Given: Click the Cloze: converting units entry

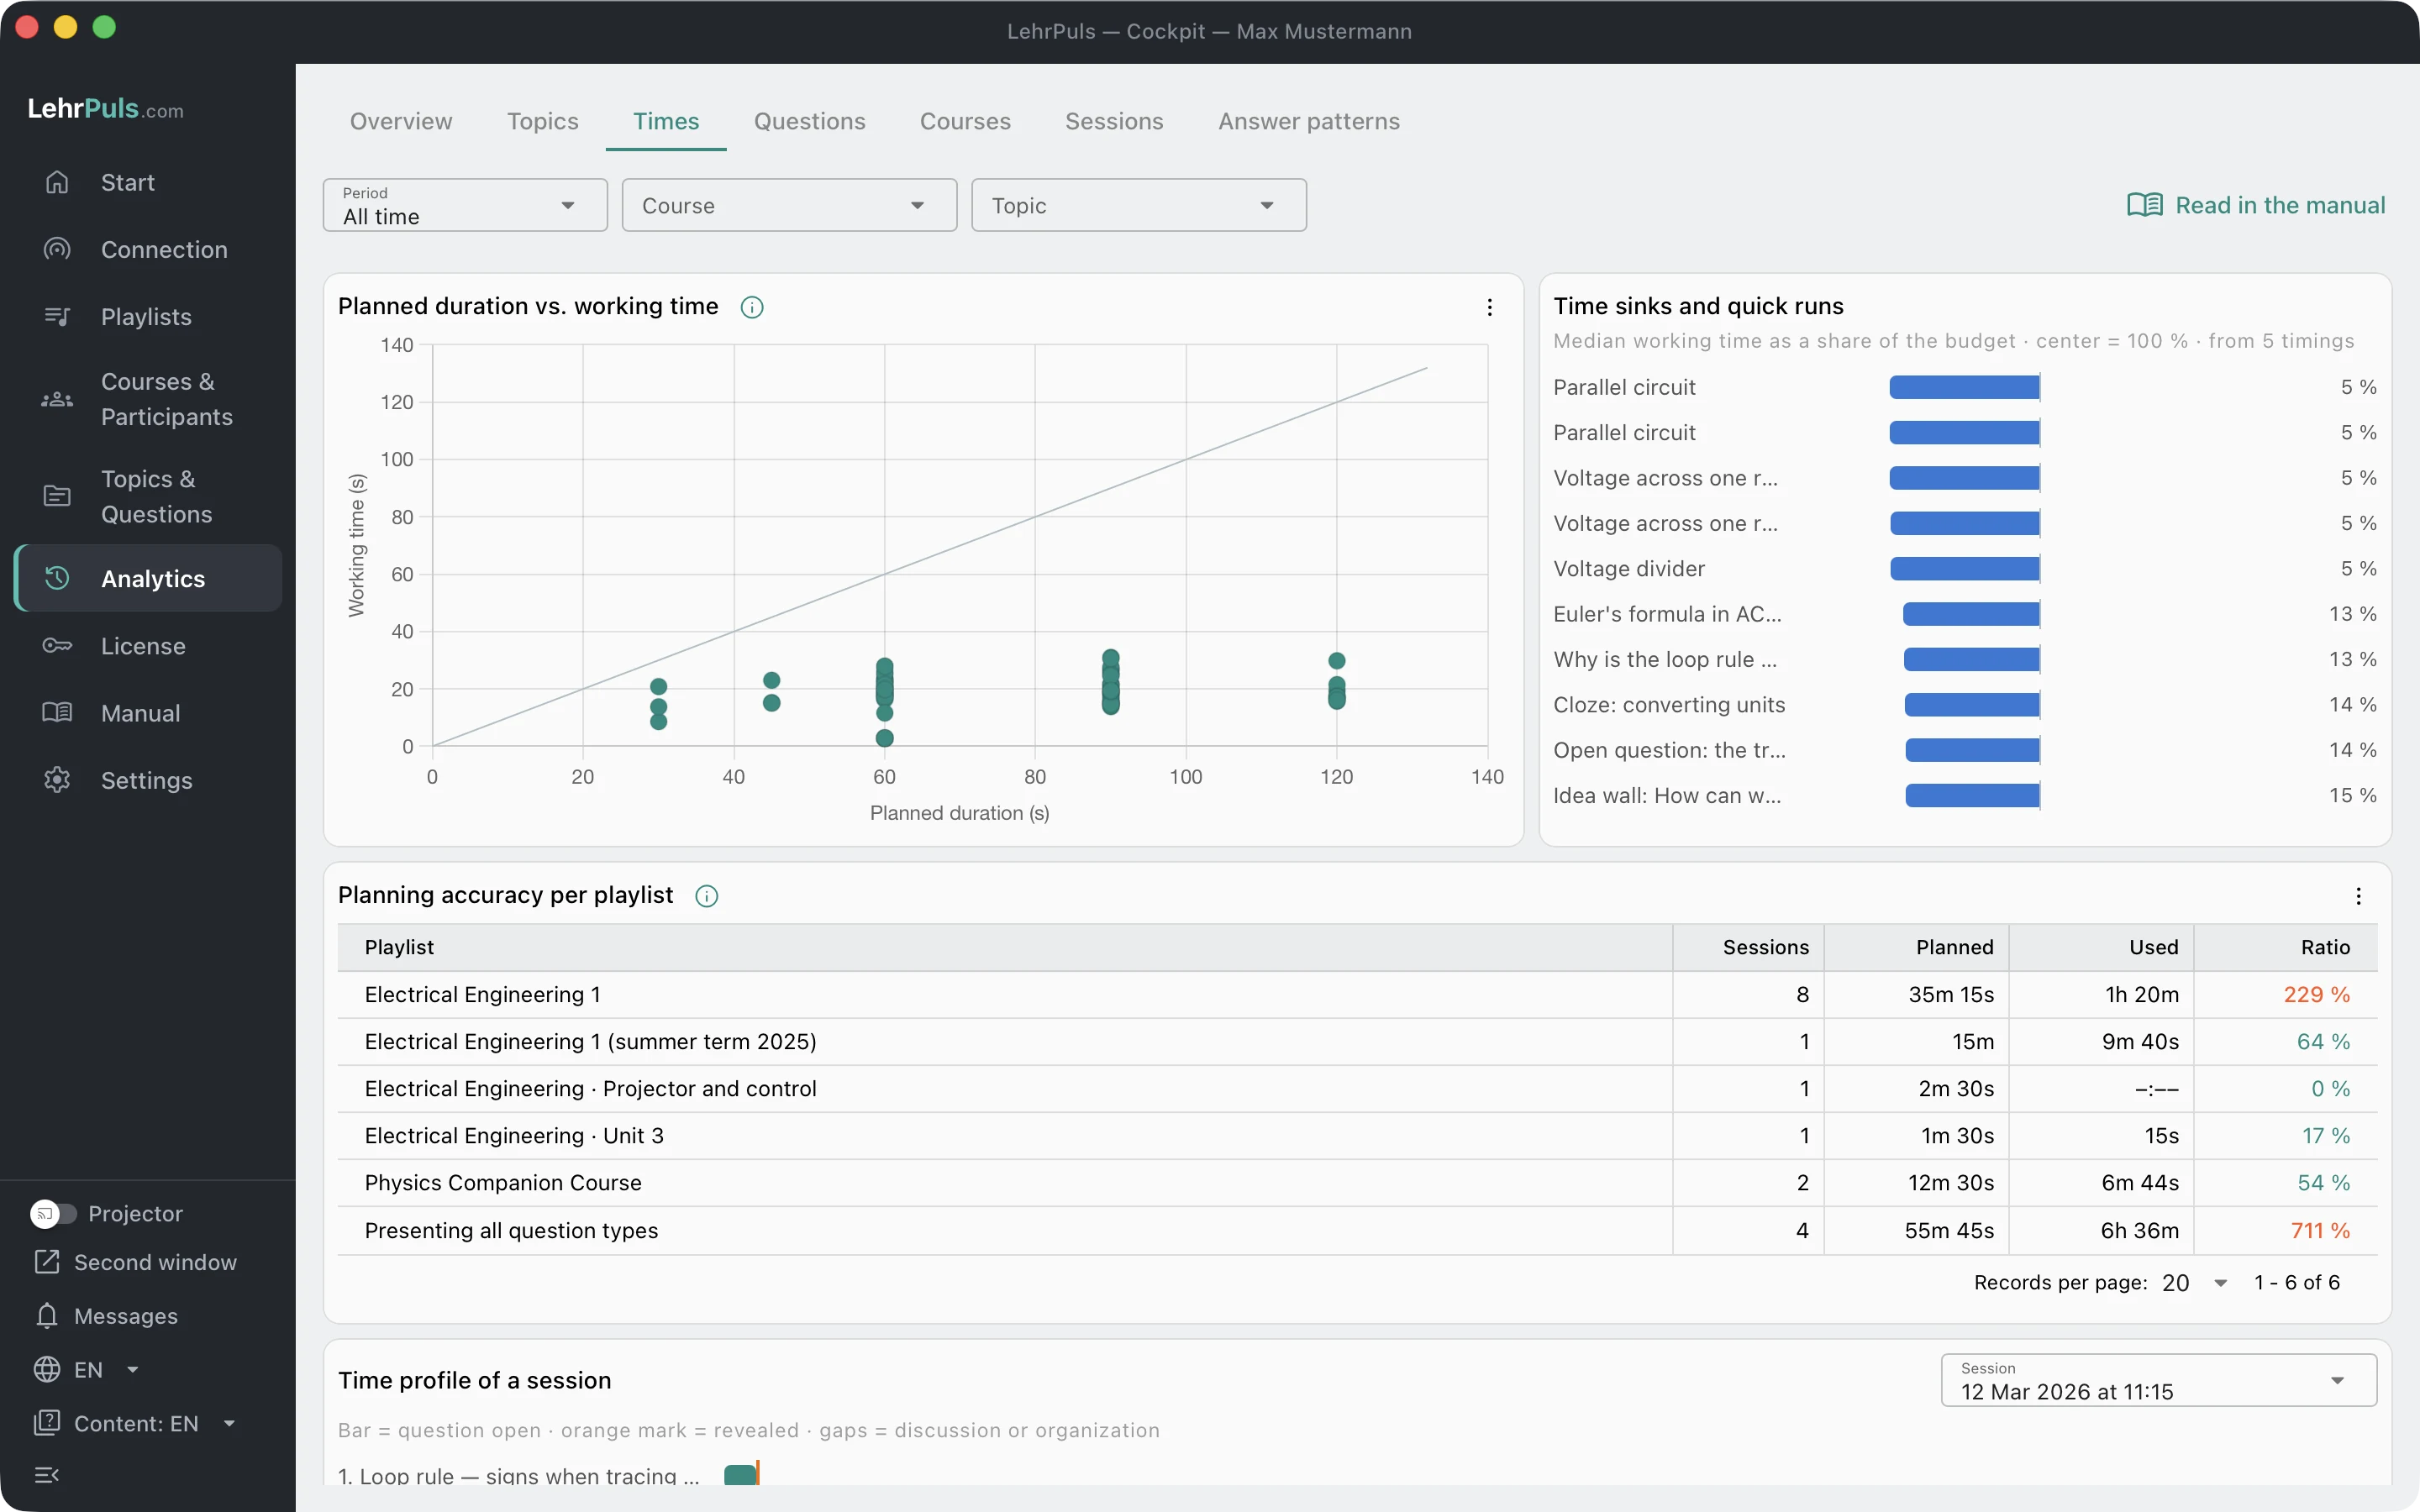Looking at the screenshot, I should coord(1668,704).
